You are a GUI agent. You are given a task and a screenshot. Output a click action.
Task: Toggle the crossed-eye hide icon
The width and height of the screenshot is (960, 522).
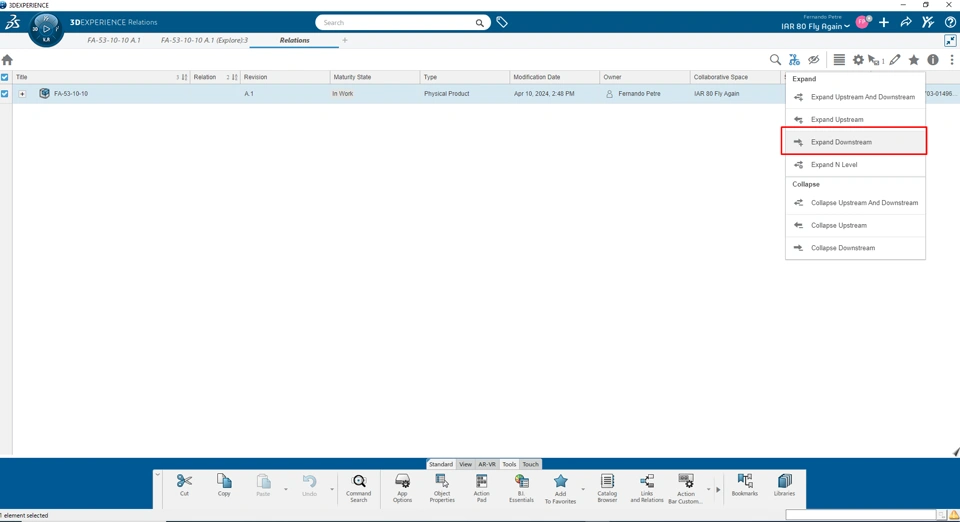coord(813,59)
